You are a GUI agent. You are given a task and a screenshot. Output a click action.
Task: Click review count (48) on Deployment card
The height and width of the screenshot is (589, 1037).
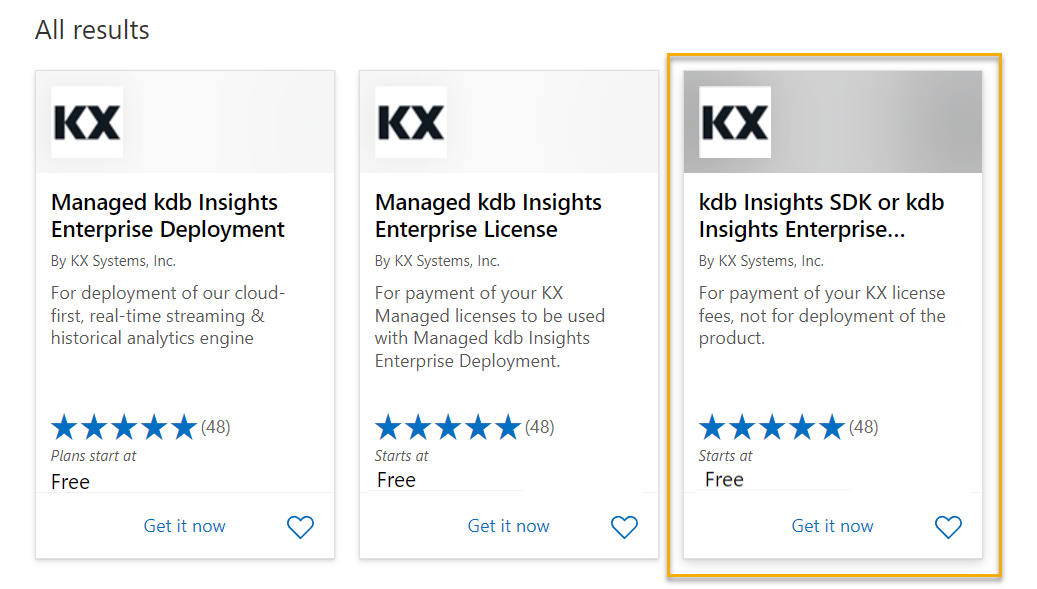coord(216,427)
